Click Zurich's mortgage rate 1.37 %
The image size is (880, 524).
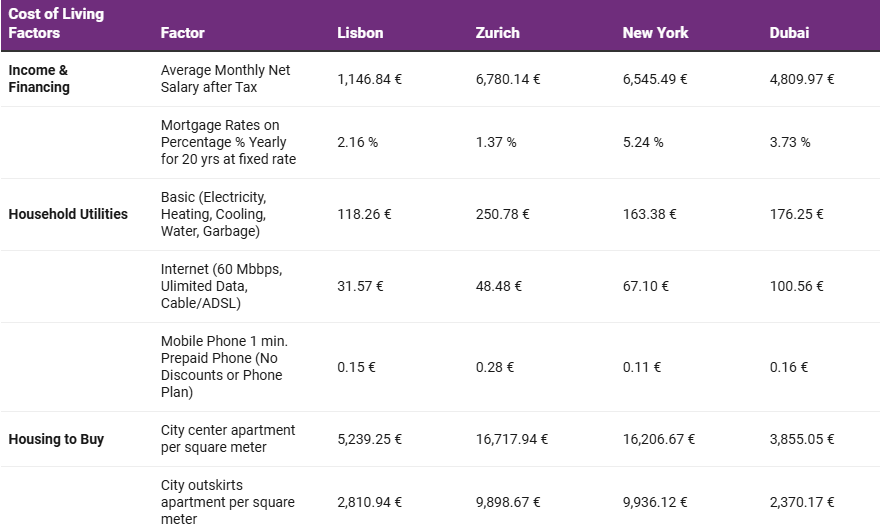[x=496, y=142]
